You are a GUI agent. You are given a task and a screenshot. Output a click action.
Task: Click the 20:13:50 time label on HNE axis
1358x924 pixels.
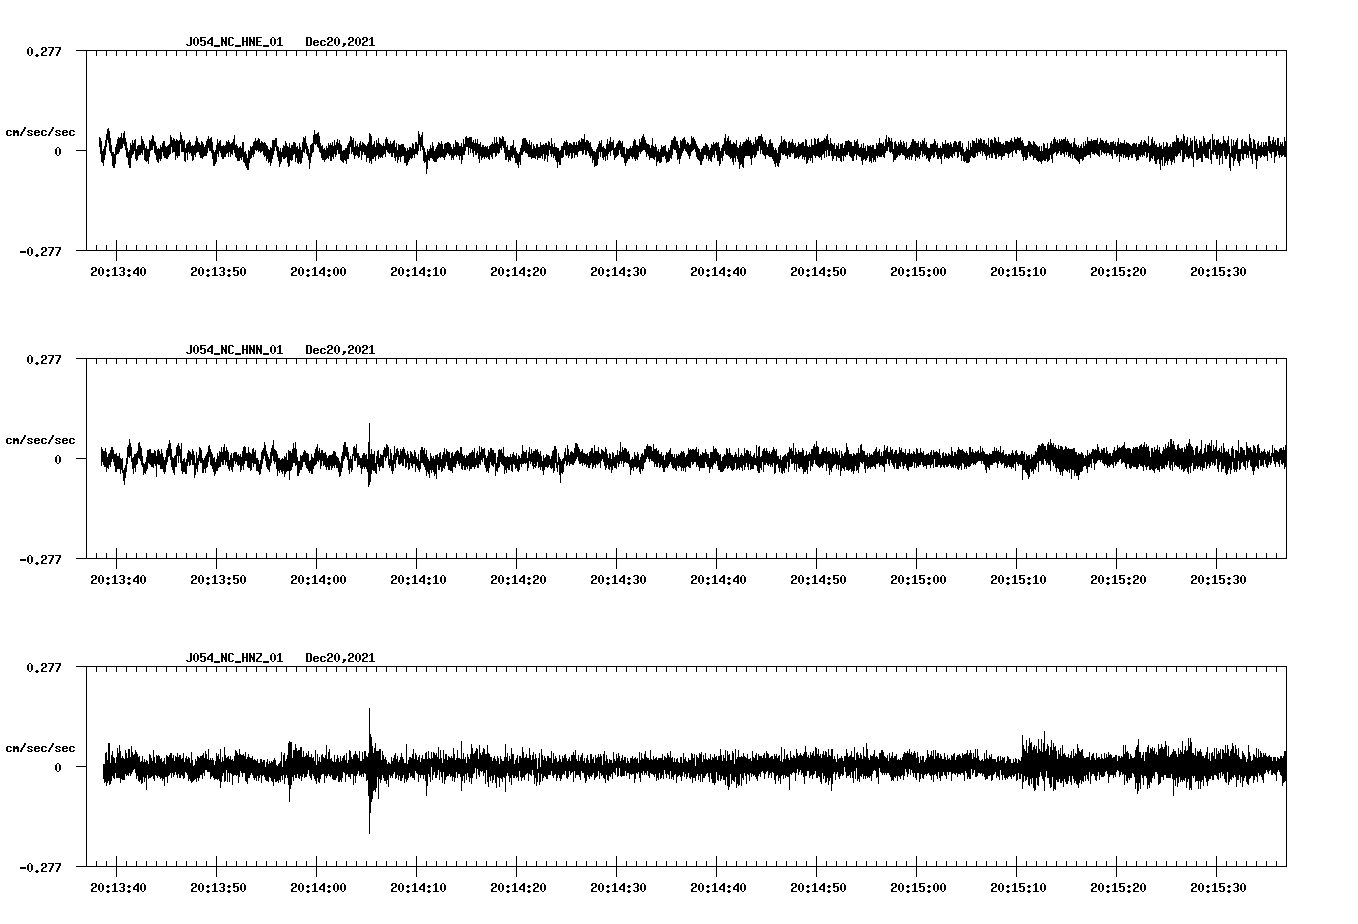[x=218, y=271]
